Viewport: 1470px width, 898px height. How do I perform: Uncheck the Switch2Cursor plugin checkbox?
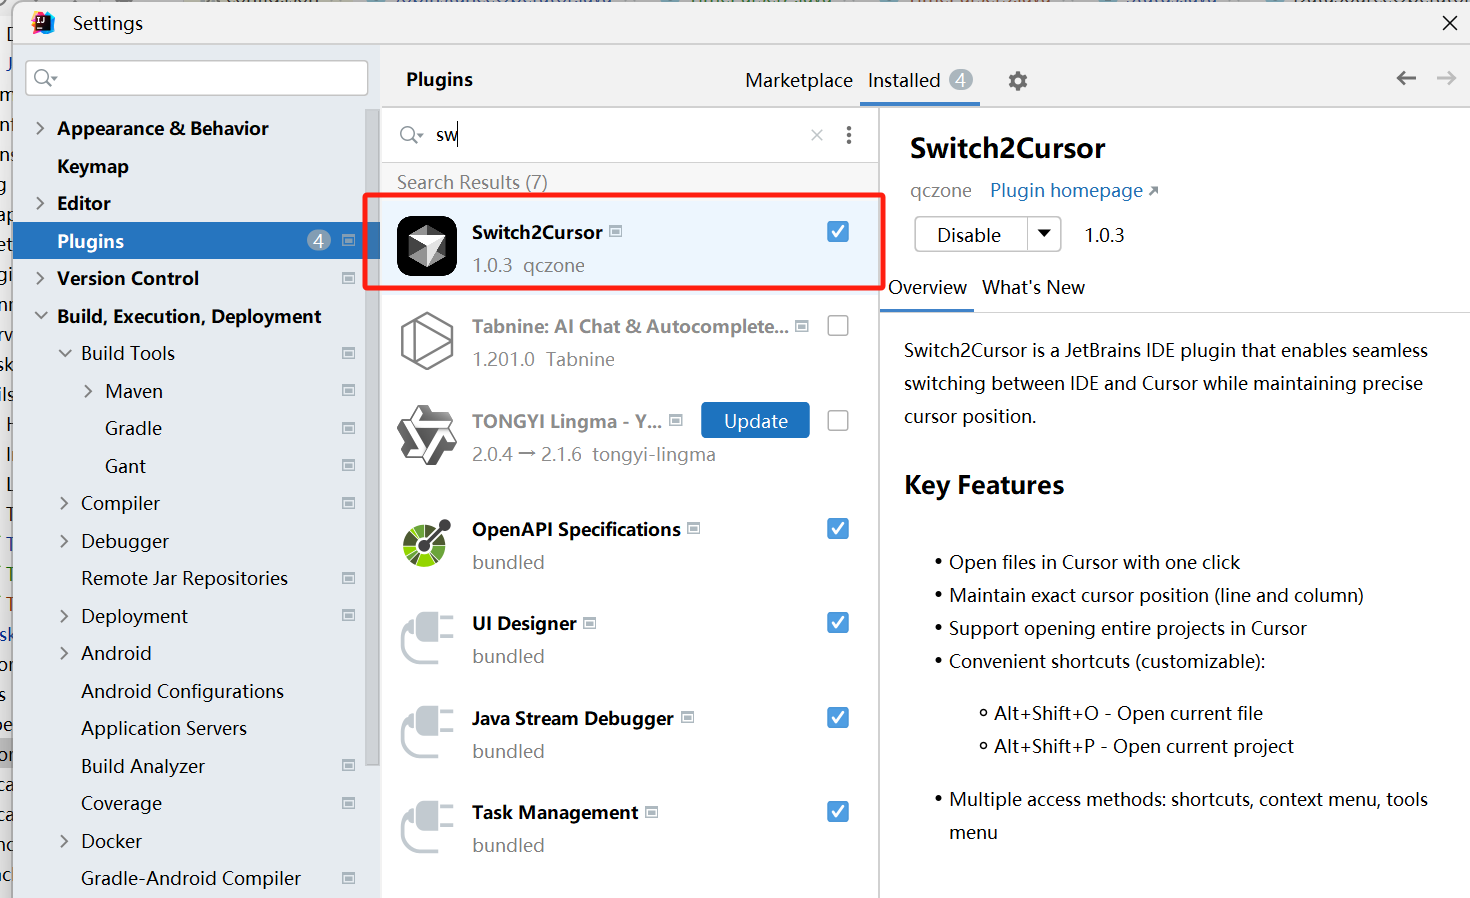pos(838,231)
